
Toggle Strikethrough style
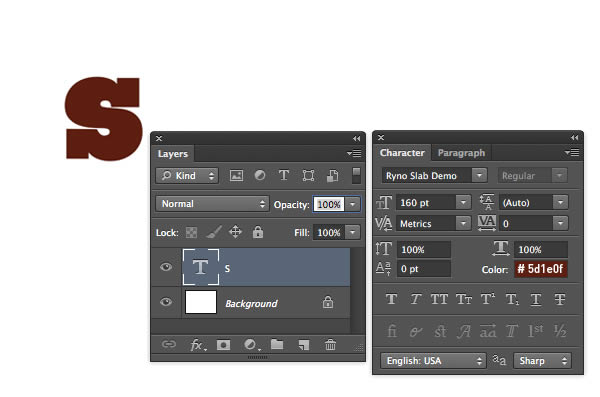560,299
